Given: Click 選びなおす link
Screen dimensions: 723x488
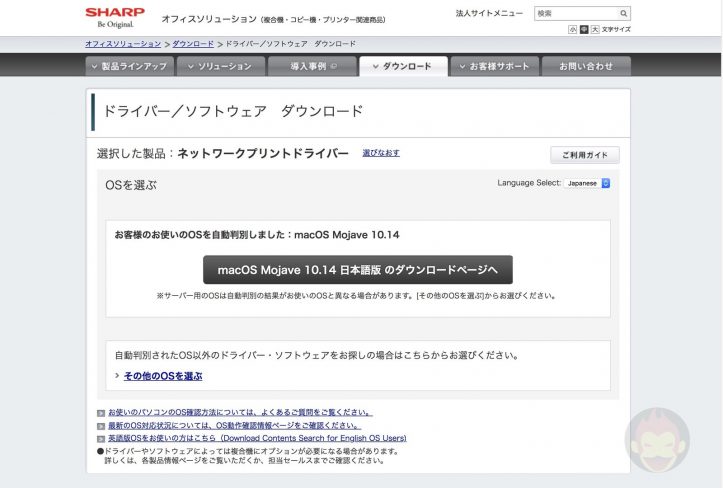Looking at the screenshot, I should pos(381,153).
